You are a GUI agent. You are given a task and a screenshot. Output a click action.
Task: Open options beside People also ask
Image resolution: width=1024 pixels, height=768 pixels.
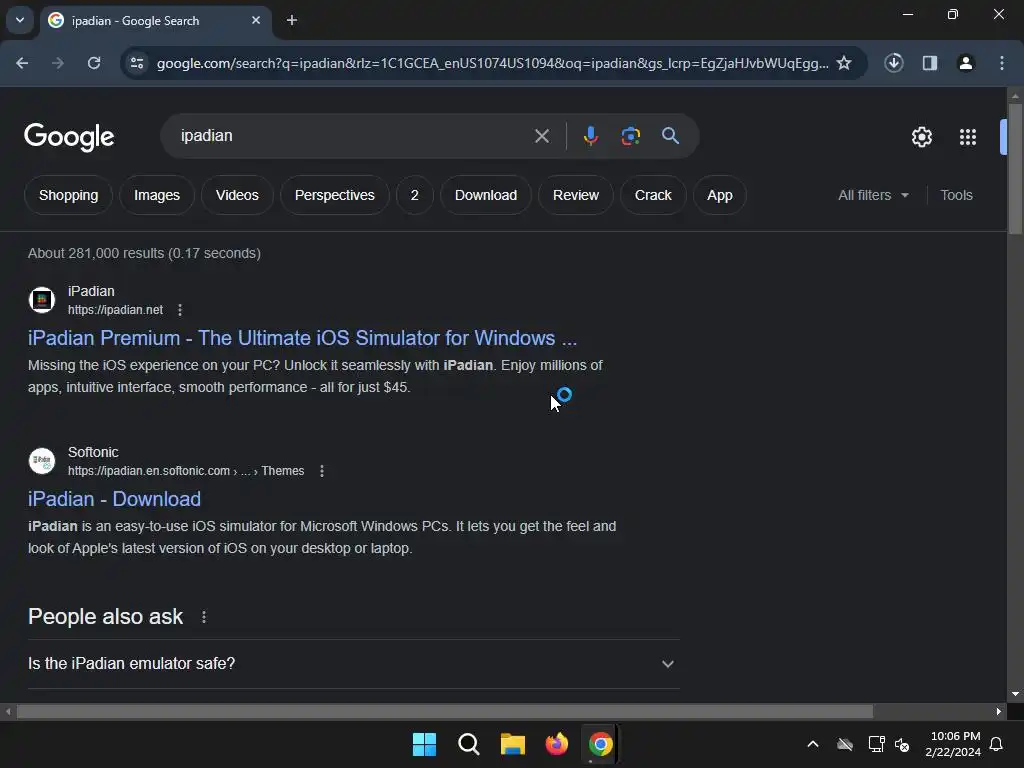(204, 617)
